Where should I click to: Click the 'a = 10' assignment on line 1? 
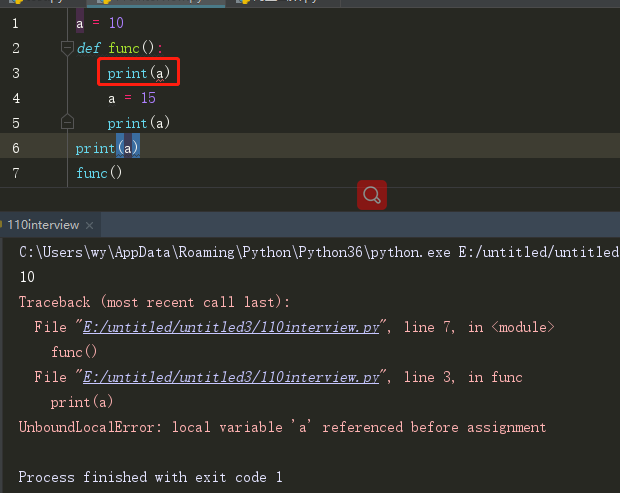100,22
